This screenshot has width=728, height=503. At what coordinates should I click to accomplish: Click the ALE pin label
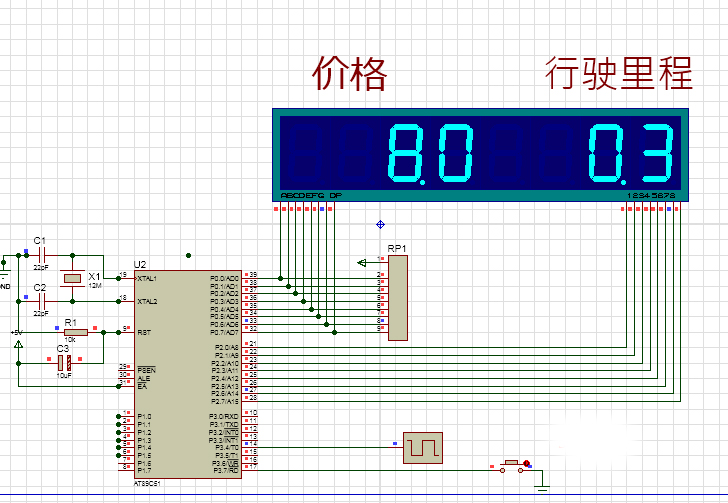pos(143,379)
